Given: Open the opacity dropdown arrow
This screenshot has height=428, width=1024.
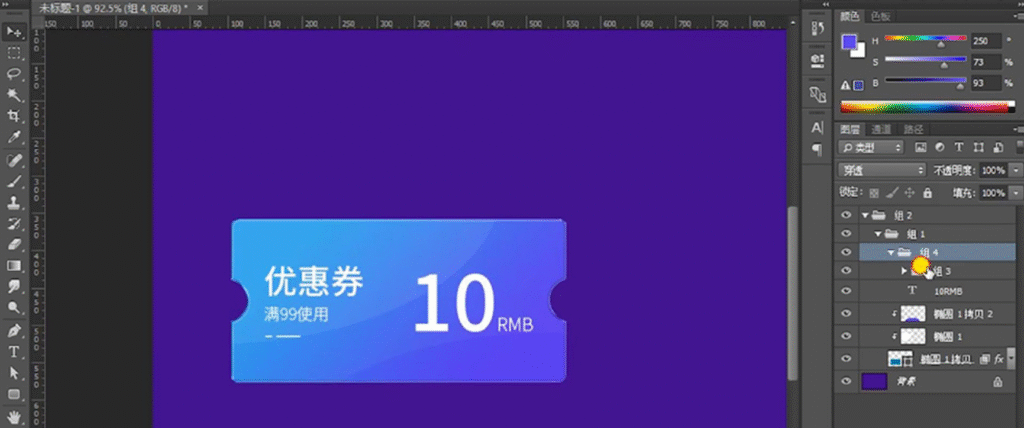Looking at the screenshot, I should (x=1015, y=171).
